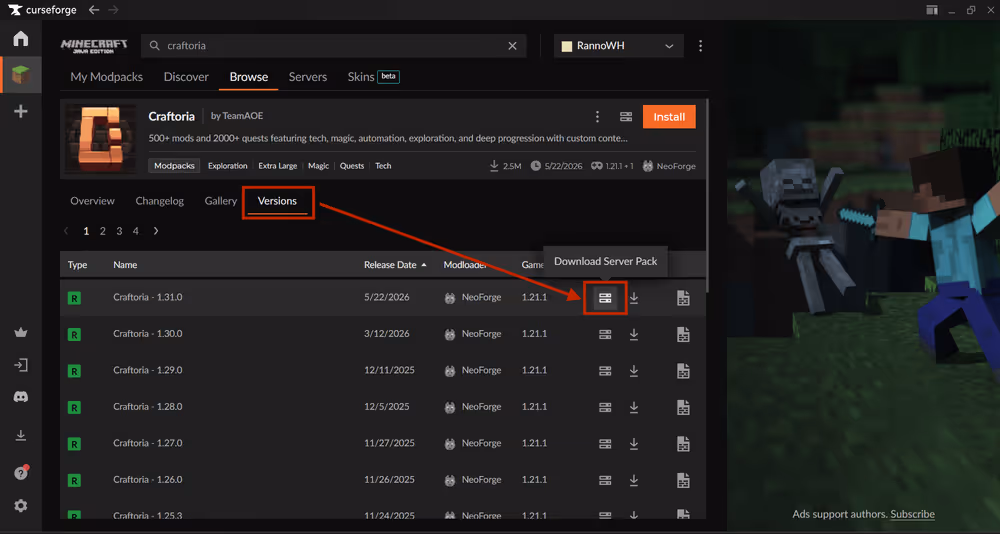Open the settings gear in sidebar
This screenshot has width=1000, height=534.
click(x=20, y=506)
